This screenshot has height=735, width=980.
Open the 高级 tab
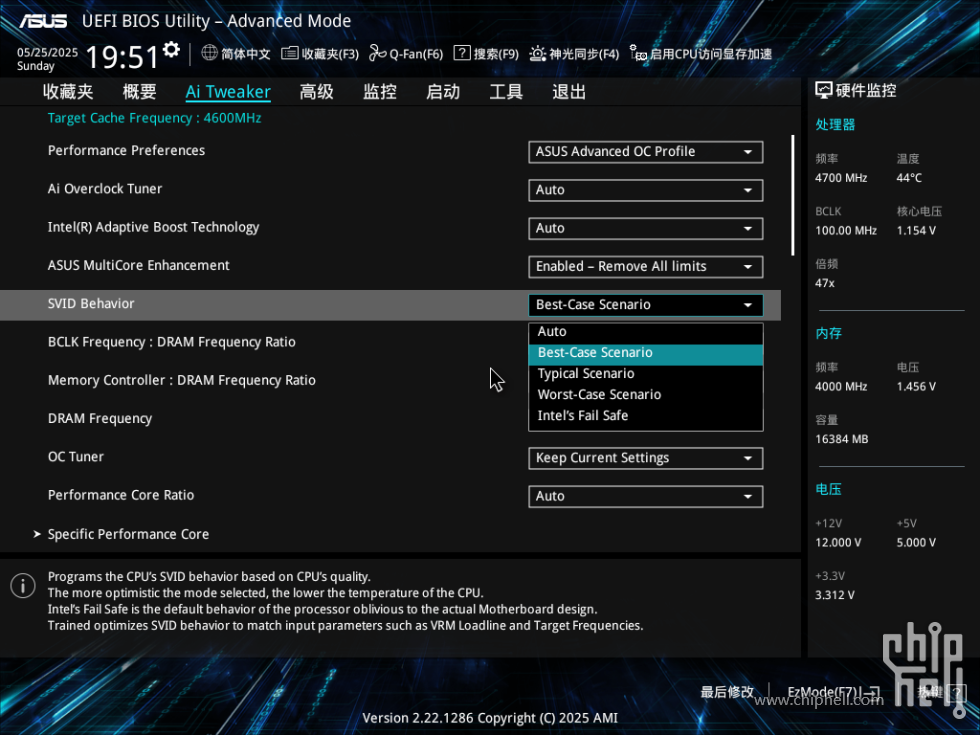[x=316, y=92]
